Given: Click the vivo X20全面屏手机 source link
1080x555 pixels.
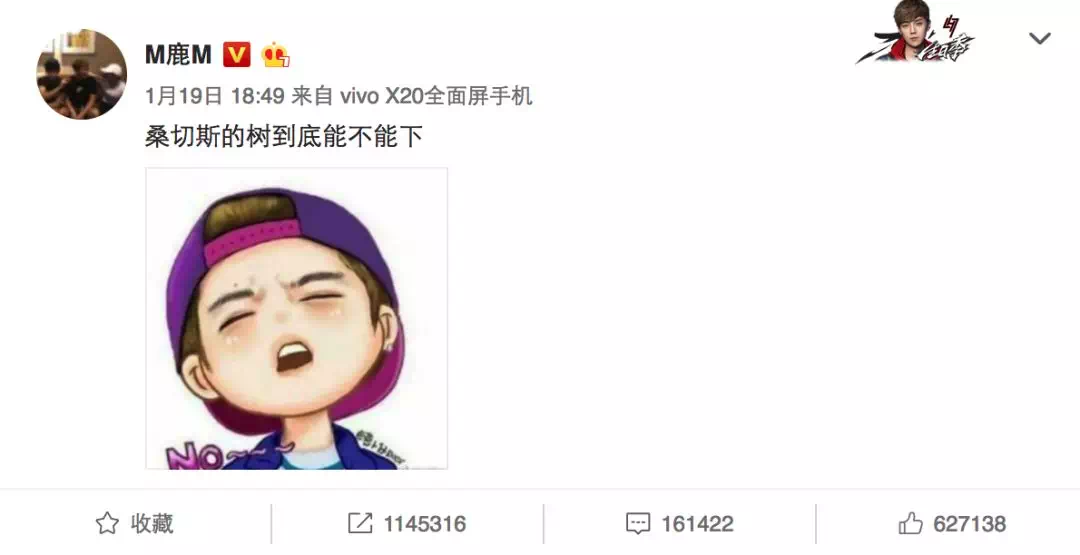Looking at the screenshot, I should 437,96.
